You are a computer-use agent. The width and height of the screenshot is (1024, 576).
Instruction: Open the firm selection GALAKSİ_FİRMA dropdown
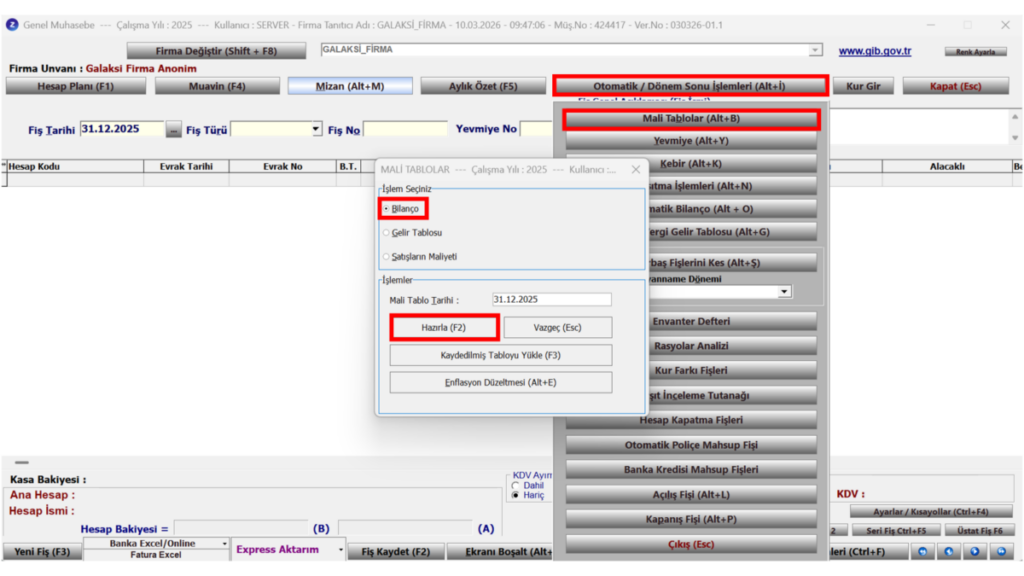pyautogui.click(x=815, y=50)
